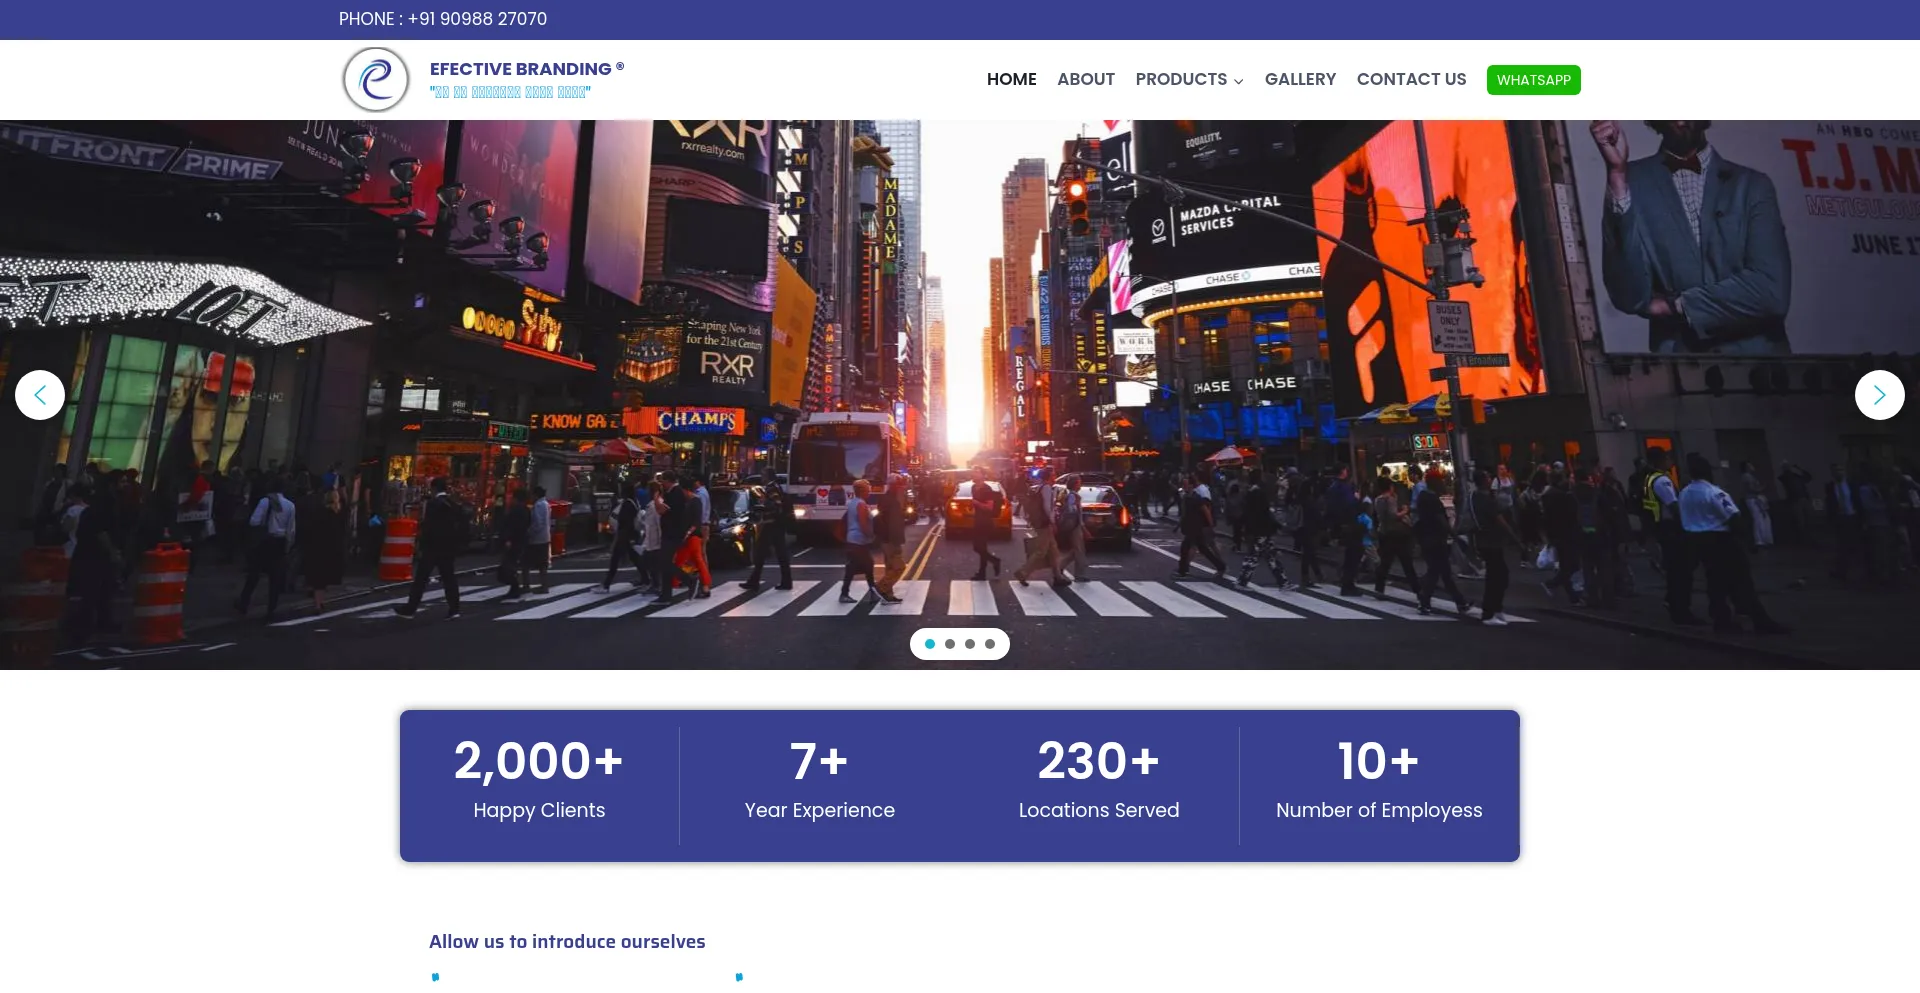Click the 230+ Locations Served stat
Screen dimensions: 1920x993
pyautogui.click(x=1099, y=780)
